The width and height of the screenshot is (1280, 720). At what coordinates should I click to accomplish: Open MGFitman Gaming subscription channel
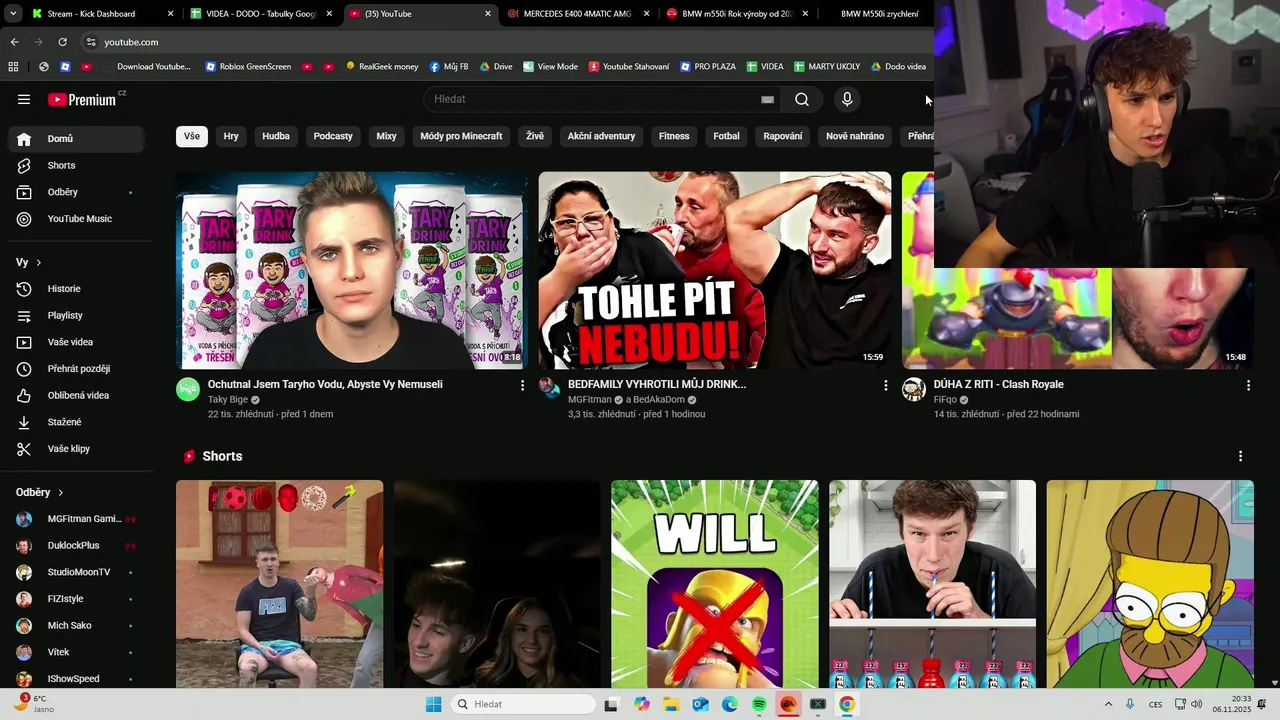tap(76, 519)
